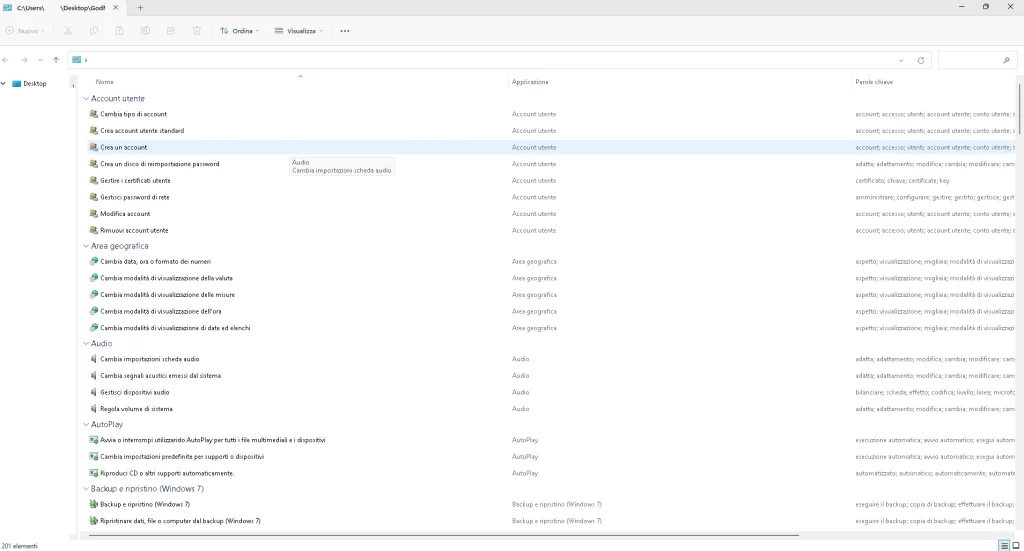Click the Copy icon in toolbar
1024x551 pixels.
[93, 31]
